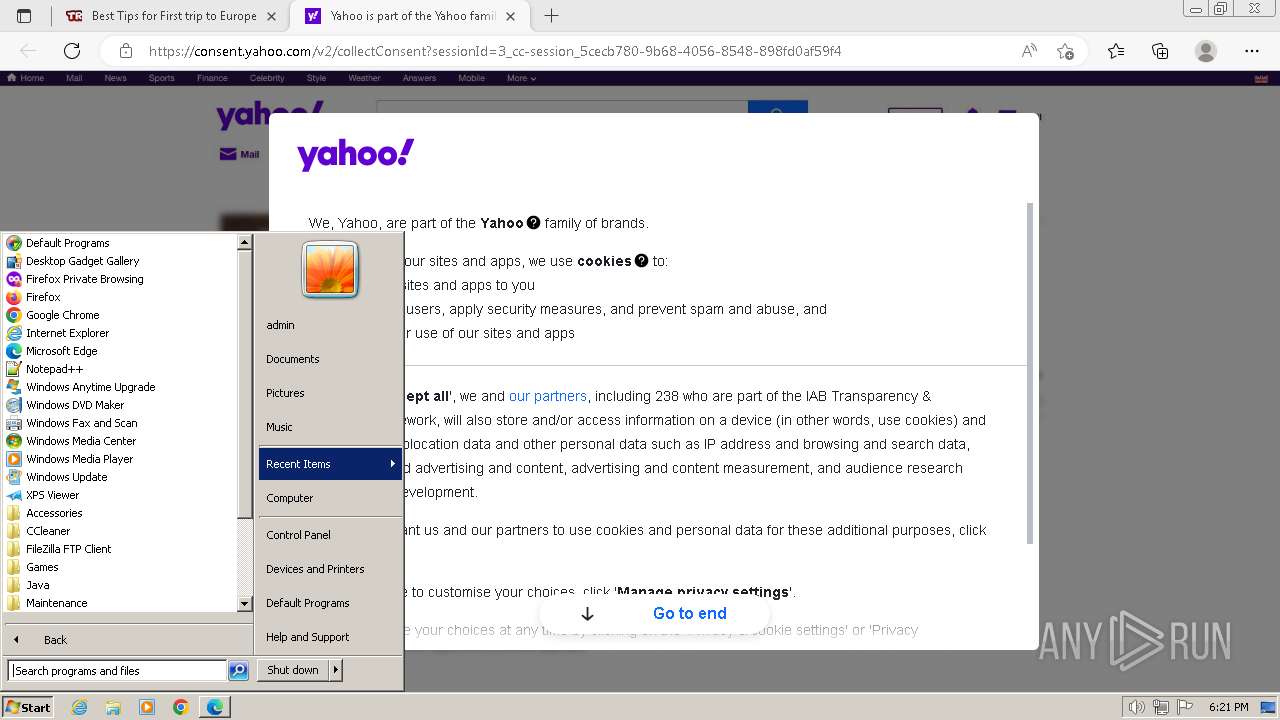Image resolution: width=1280 pixels, height=720 pixels.
Task: Open Chrome from the taskbar
Action: [180, 707]
